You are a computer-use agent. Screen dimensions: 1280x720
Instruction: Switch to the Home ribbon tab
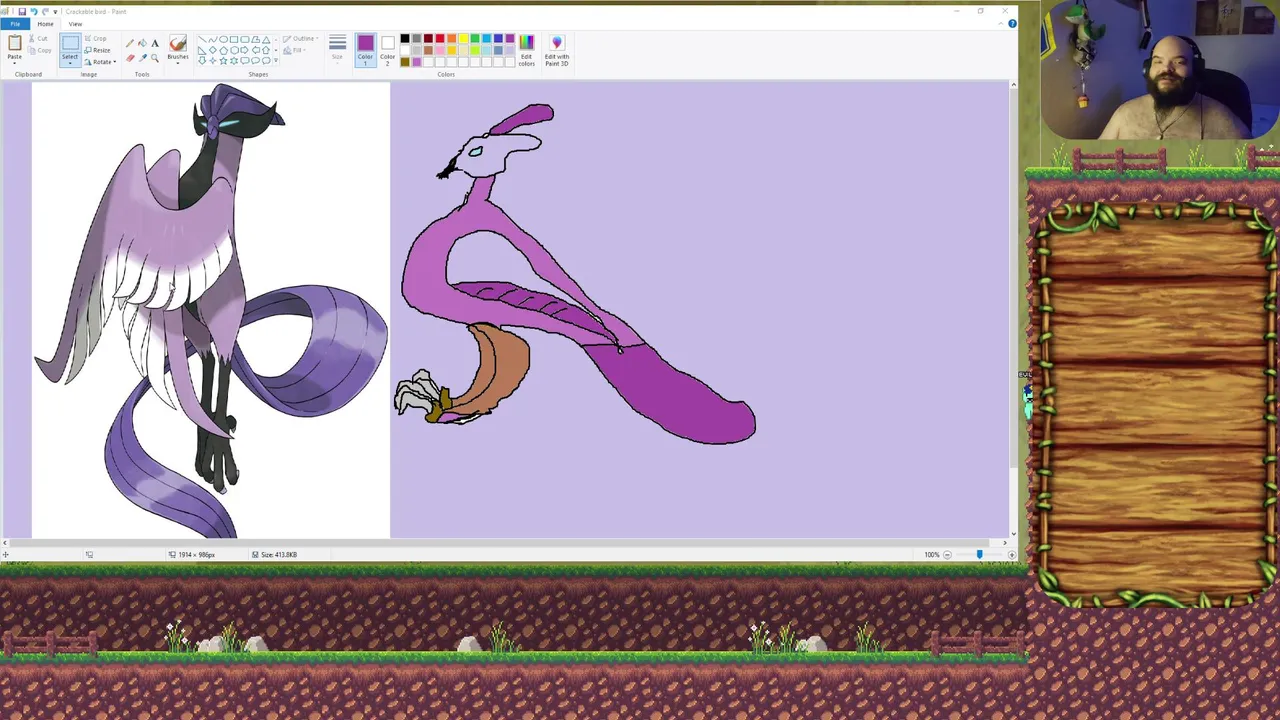tap(45, 24)
